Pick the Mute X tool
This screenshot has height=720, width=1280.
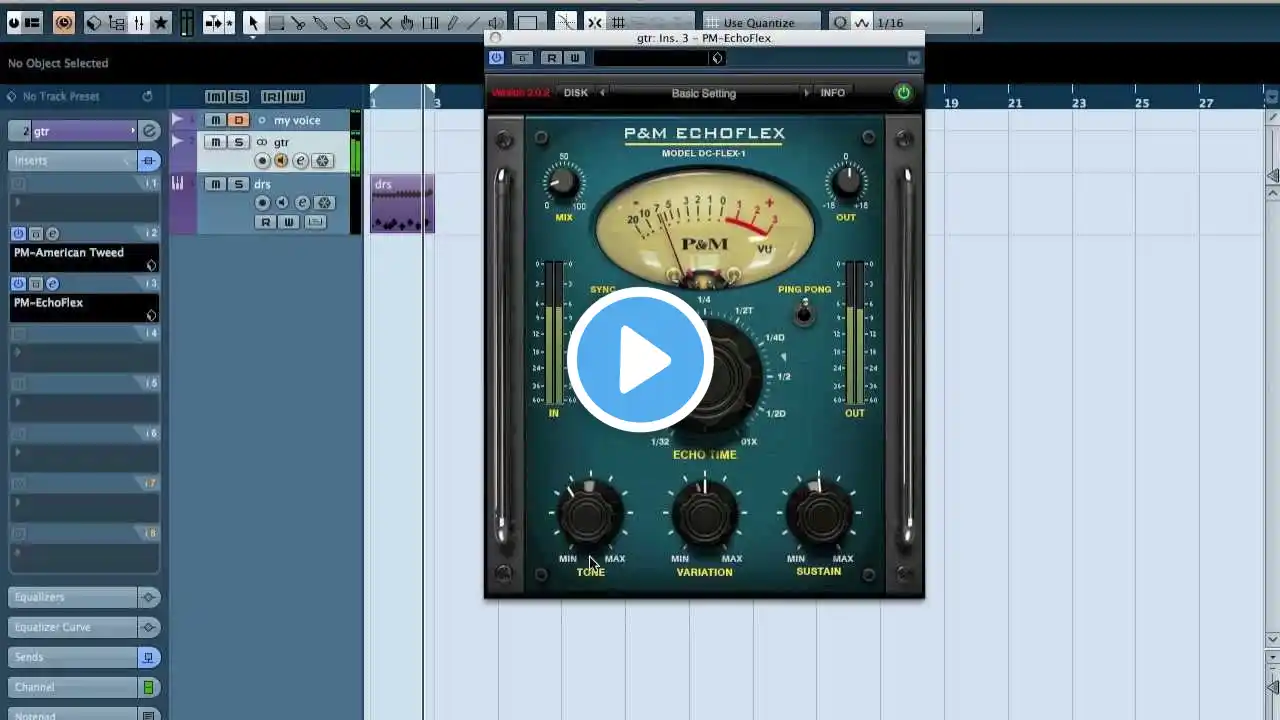(386, 22)
